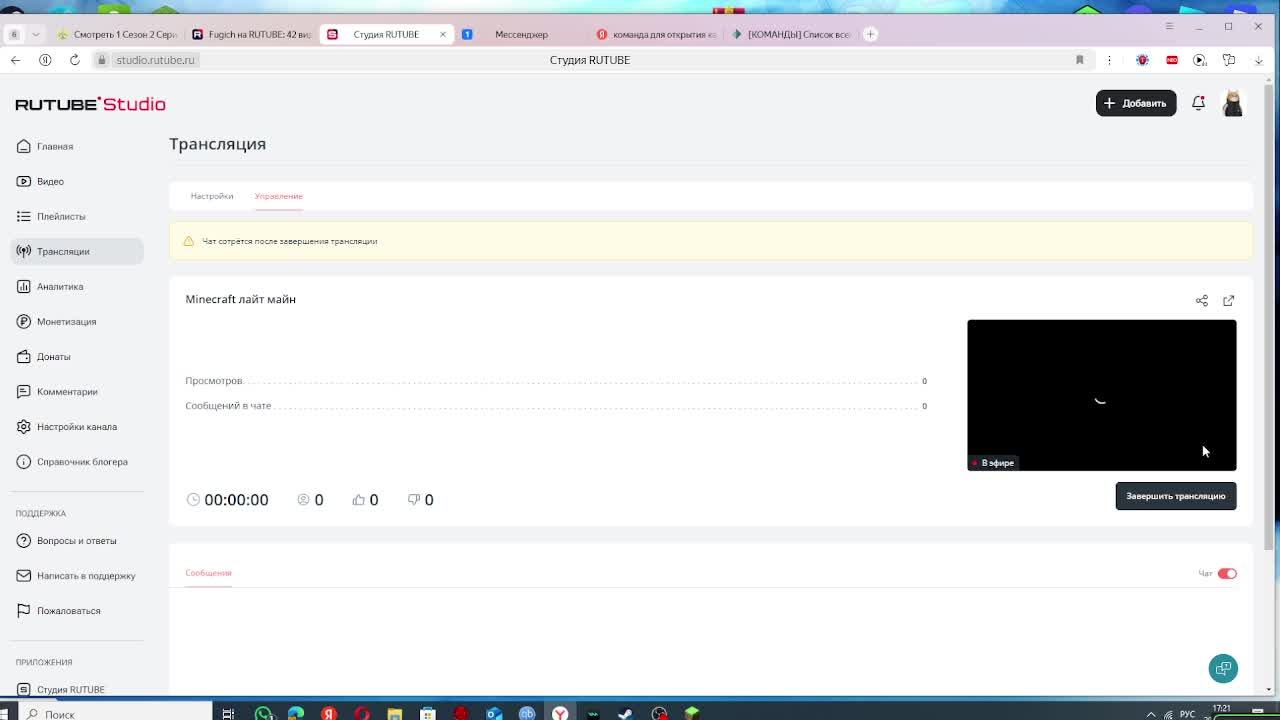Click the dislikes counter thumbs-down icon
Screen dimensions: 1280x720
coord(414,500)
